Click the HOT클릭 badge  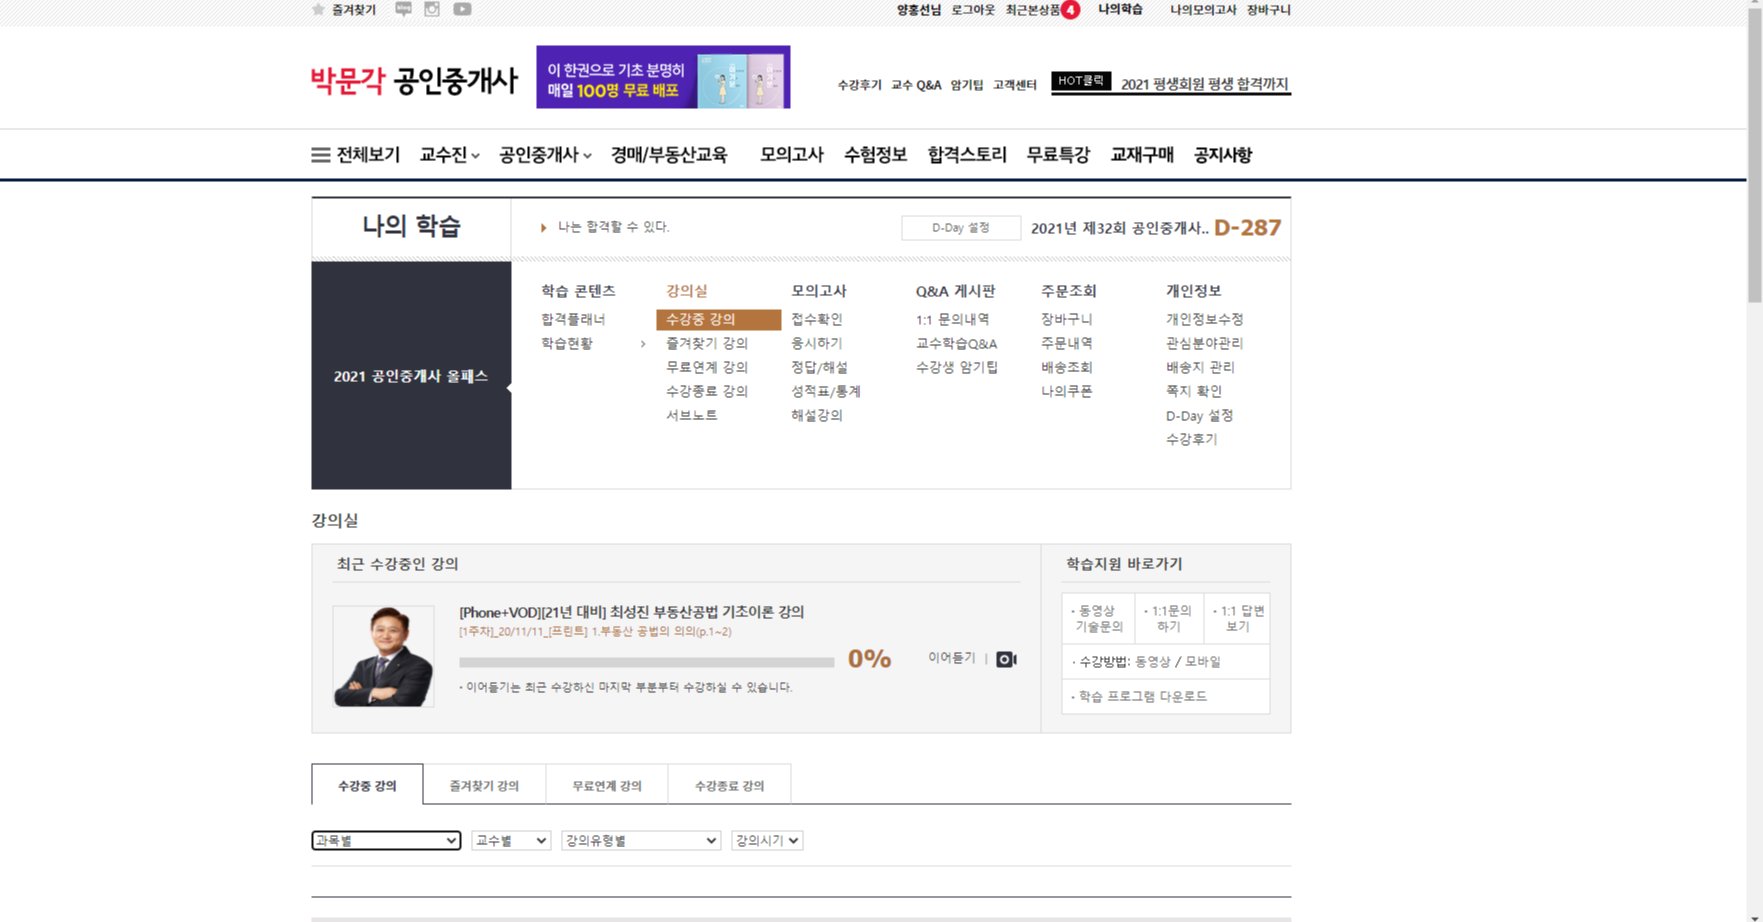pyautogui.click(x=1081, y=81)
